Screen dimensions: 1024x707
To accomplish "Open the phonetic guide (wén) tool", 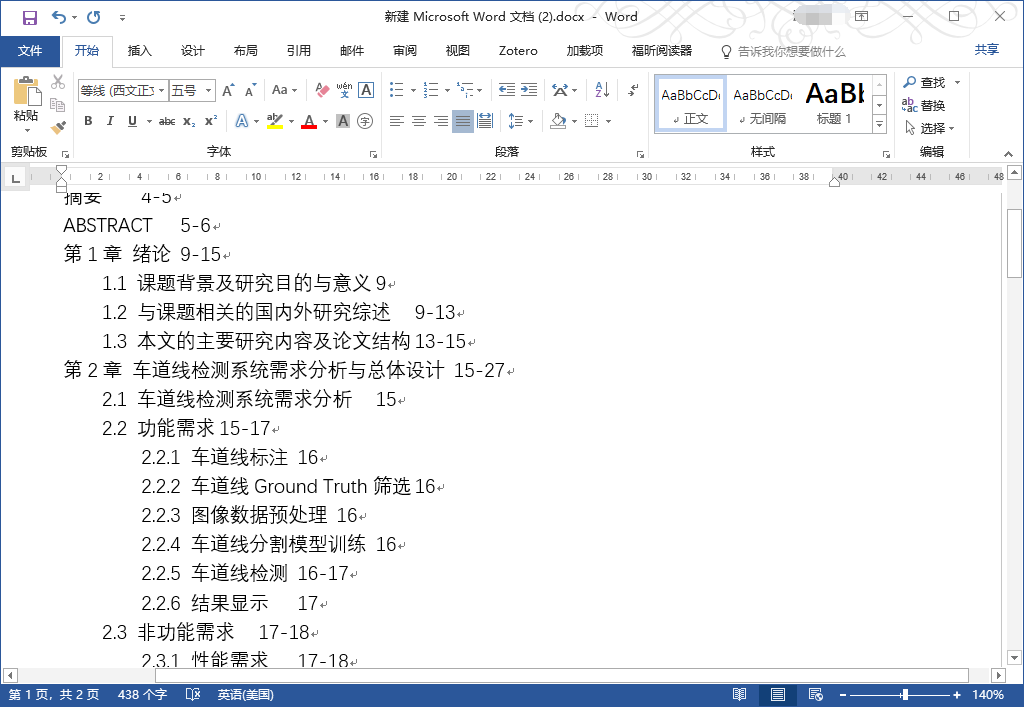I will [344, 90].
